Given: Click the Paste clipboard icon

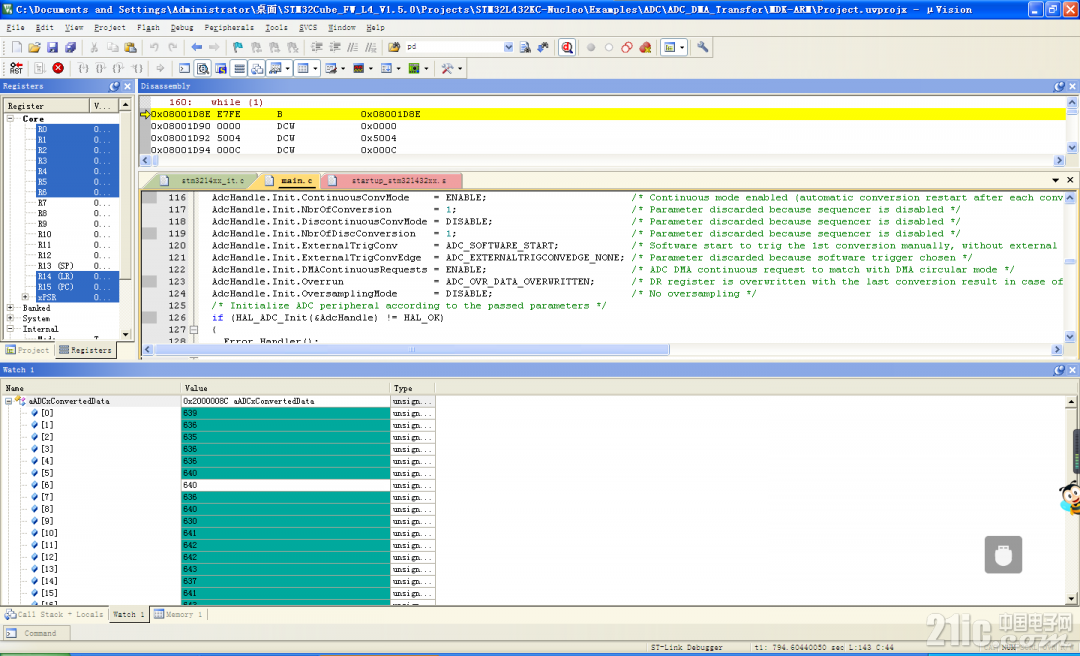Looking at the screenshot, I should [130, 47].
